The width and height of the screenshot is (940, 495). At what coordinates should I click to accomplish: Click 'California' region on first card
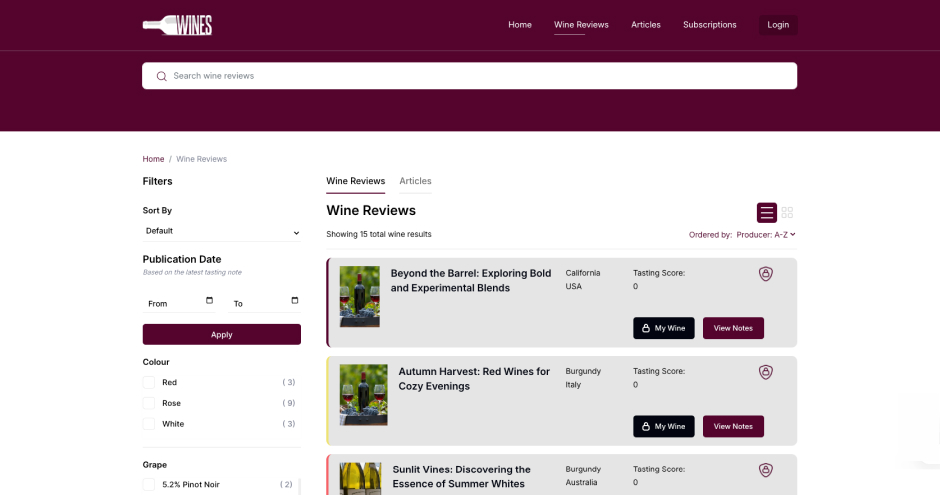click(x=583, y=273)
